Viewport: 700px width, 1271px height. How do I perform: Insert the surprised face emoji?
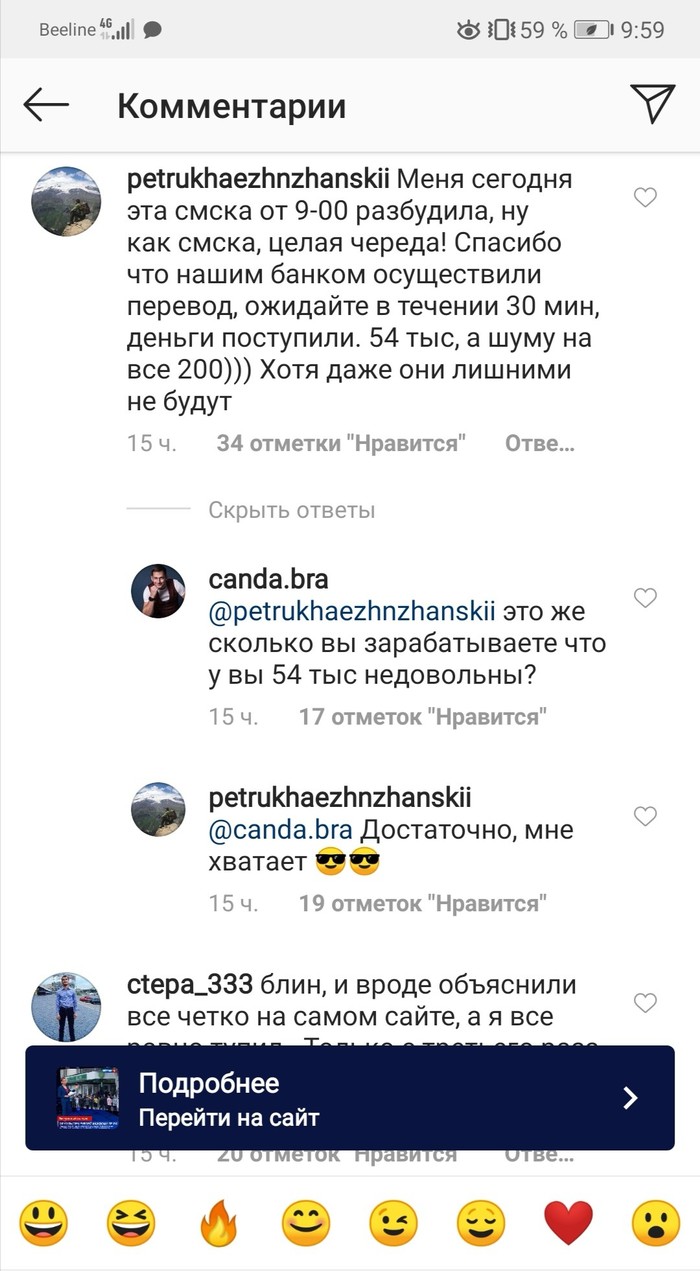pyautogui.click(x=655, y=1223)
